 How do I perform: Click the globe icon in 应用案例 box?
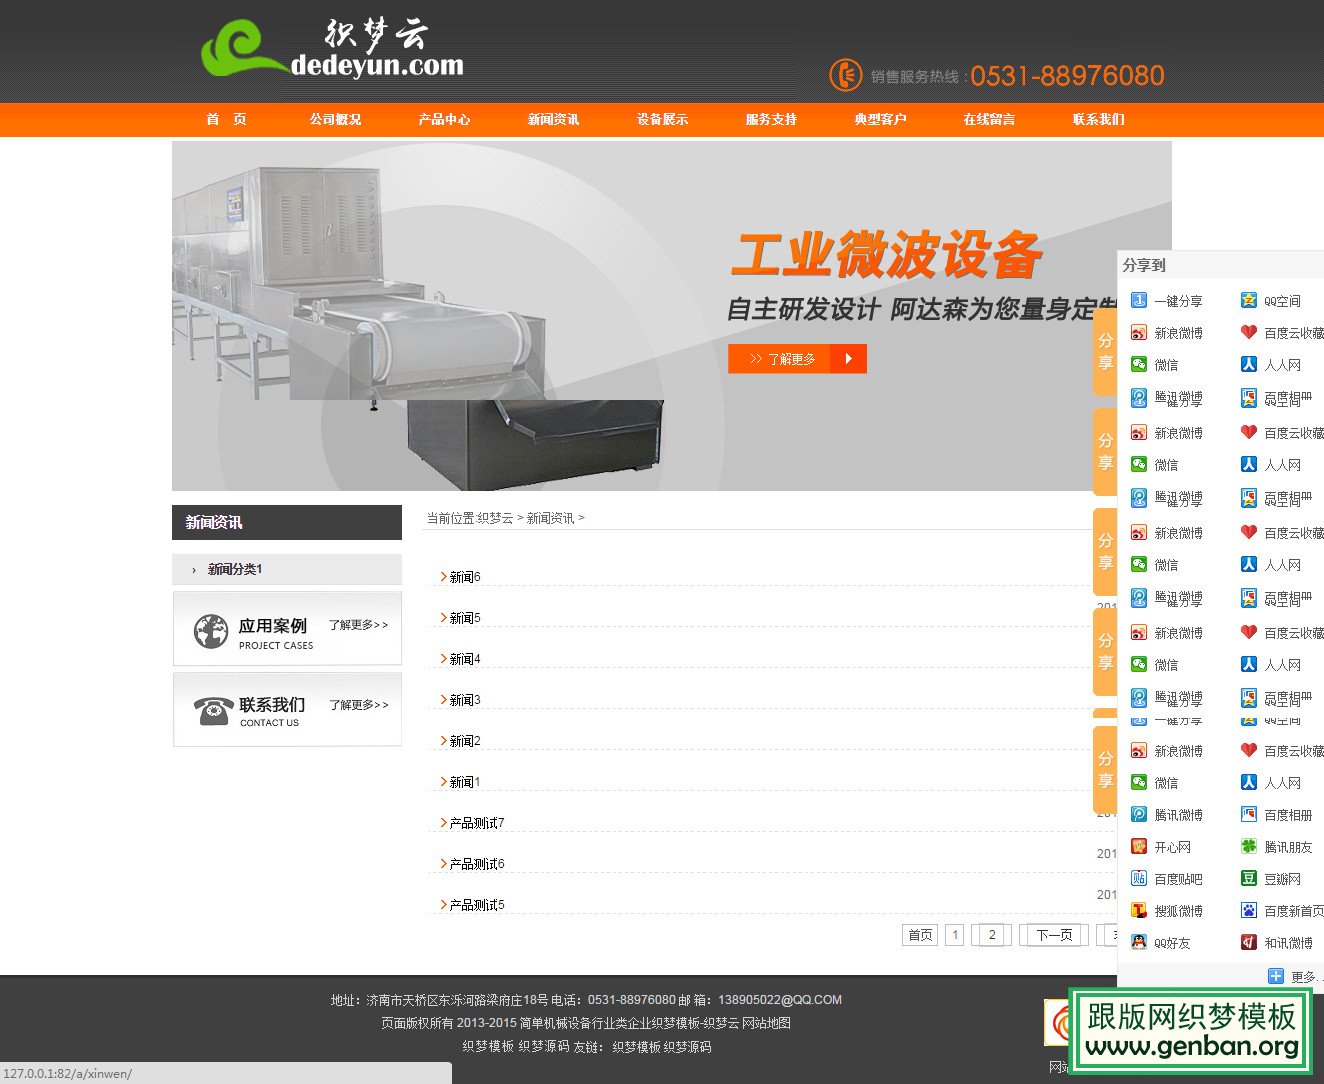coord(211,632)
